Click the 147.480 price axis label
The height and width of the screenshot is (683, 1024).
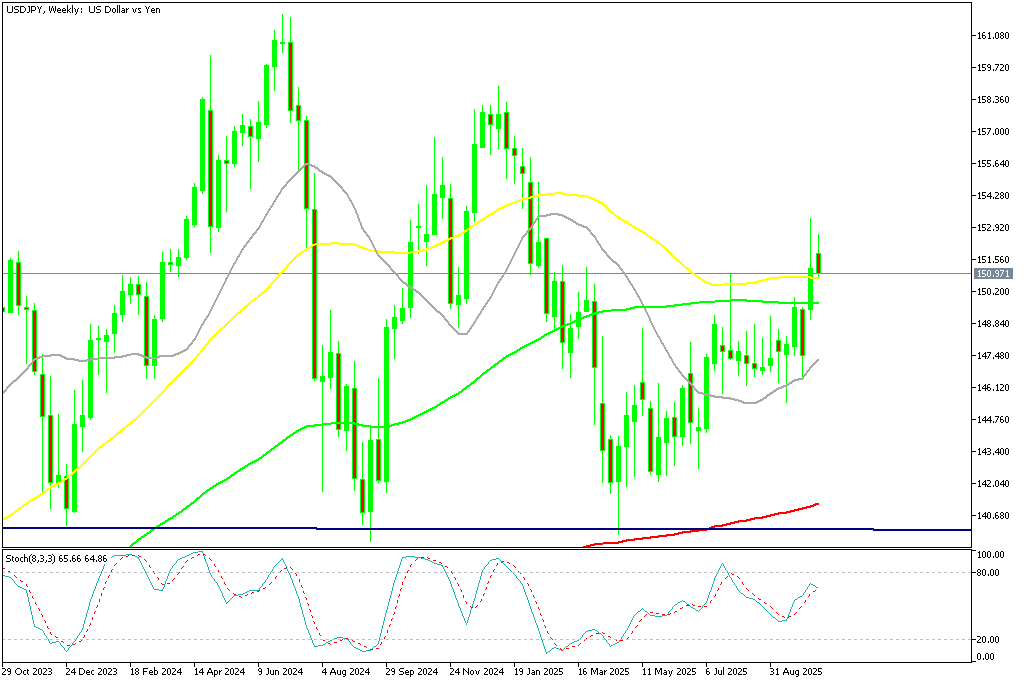point(995,356)
